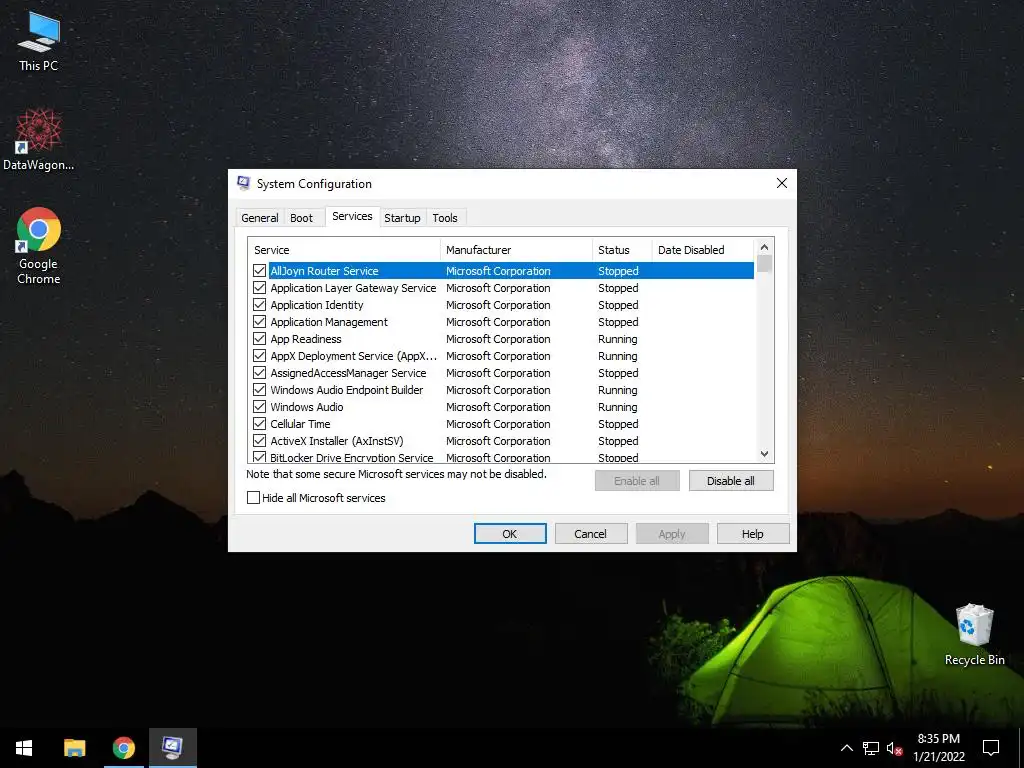The height and width of the screenshot is (768, 1024).
Task: Click the services list scroll down arrow
Action: click(764, 454)
